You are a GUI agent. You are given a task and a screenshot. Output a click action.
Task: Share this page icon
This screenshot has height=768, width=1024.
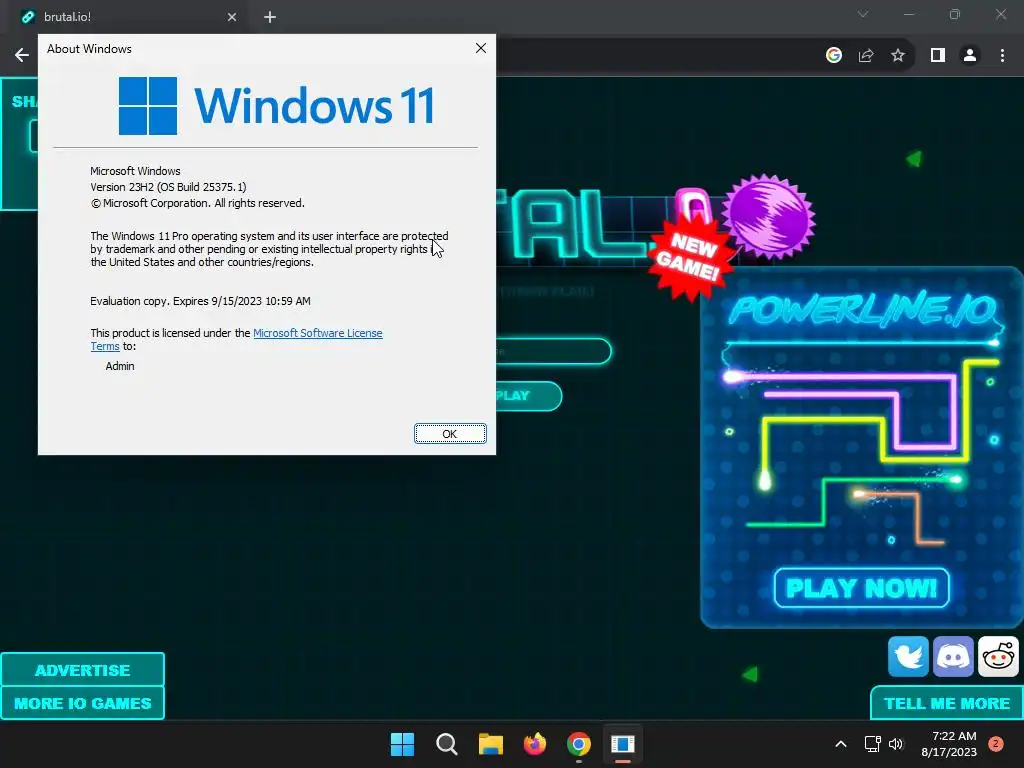coord(866,56)
